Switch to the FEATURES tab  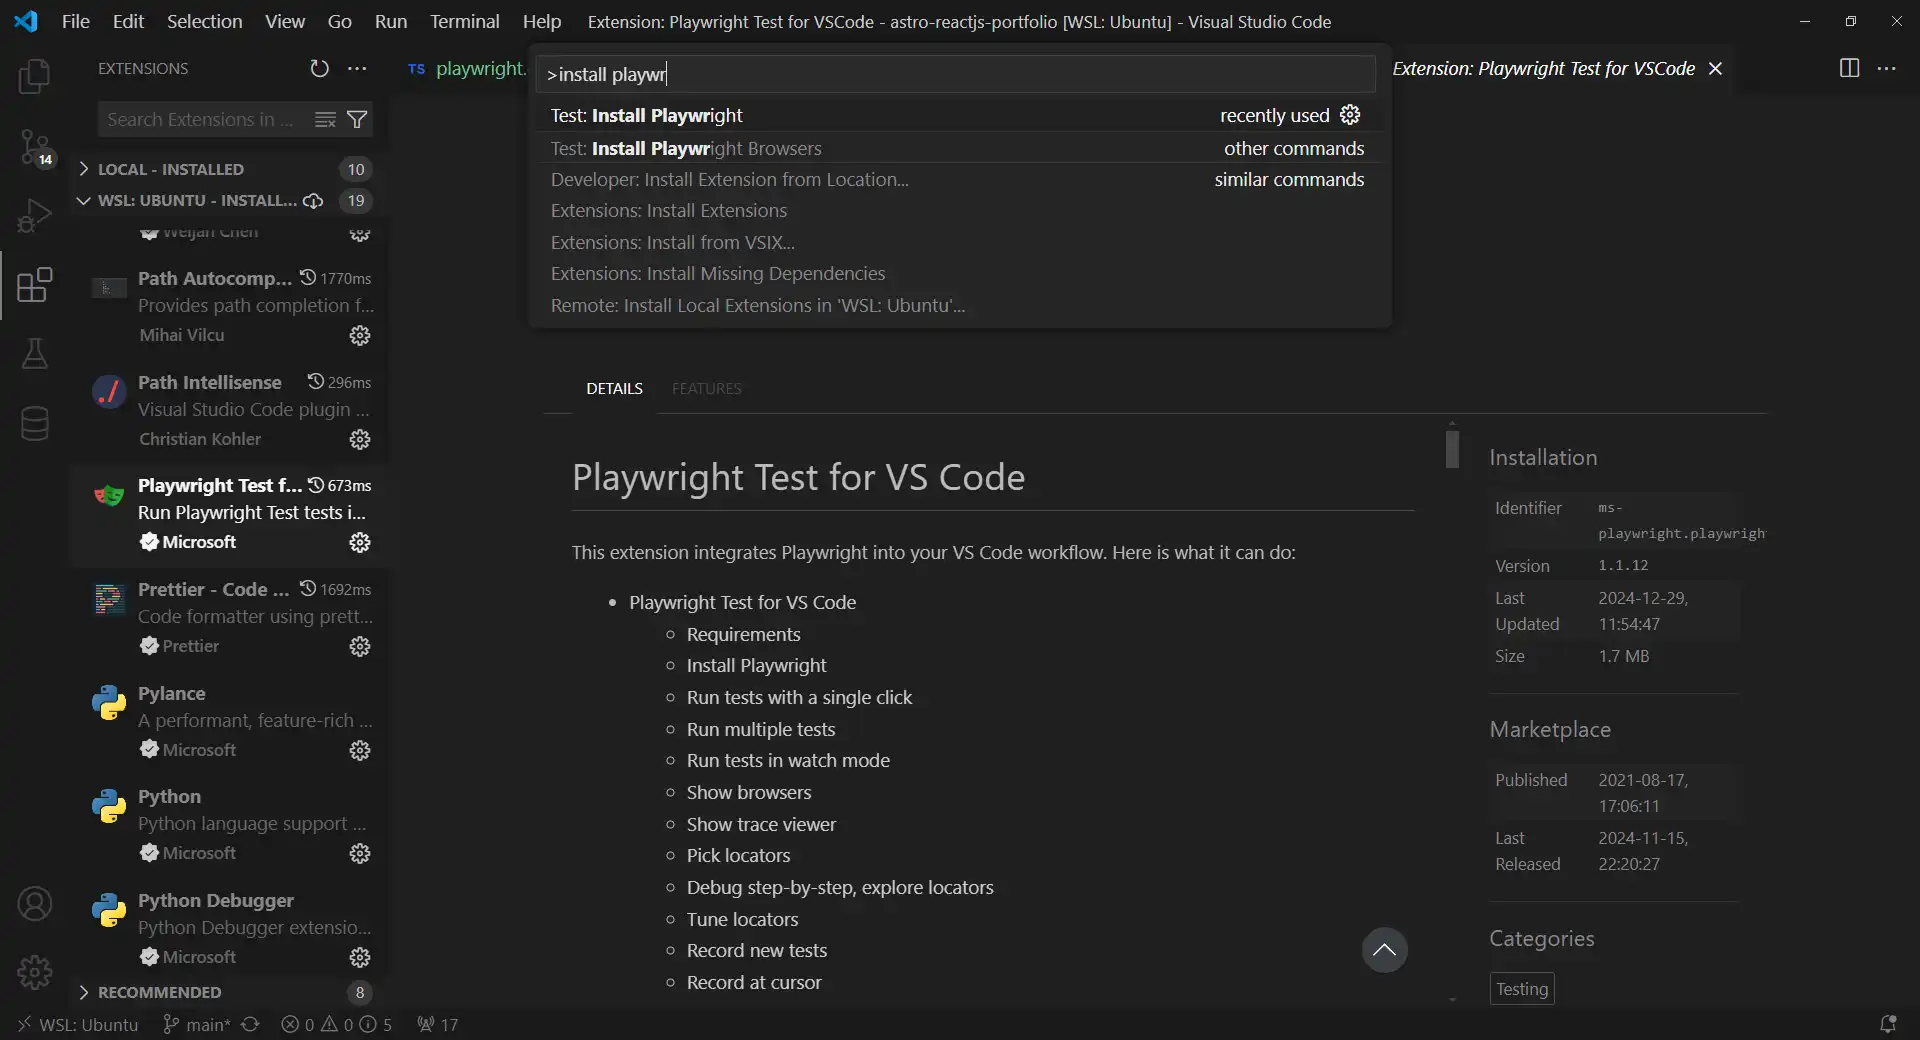coord(706,388)
